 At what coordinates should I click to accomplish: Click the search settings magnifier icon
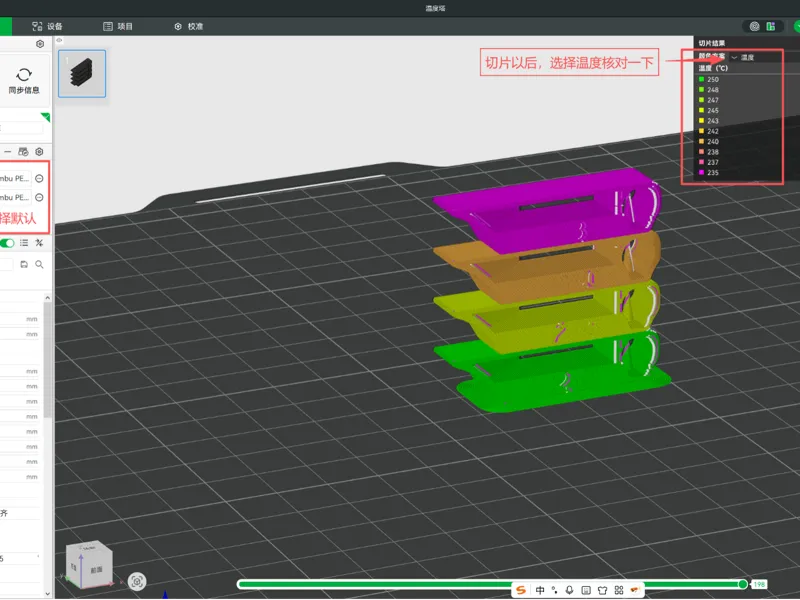39,264
